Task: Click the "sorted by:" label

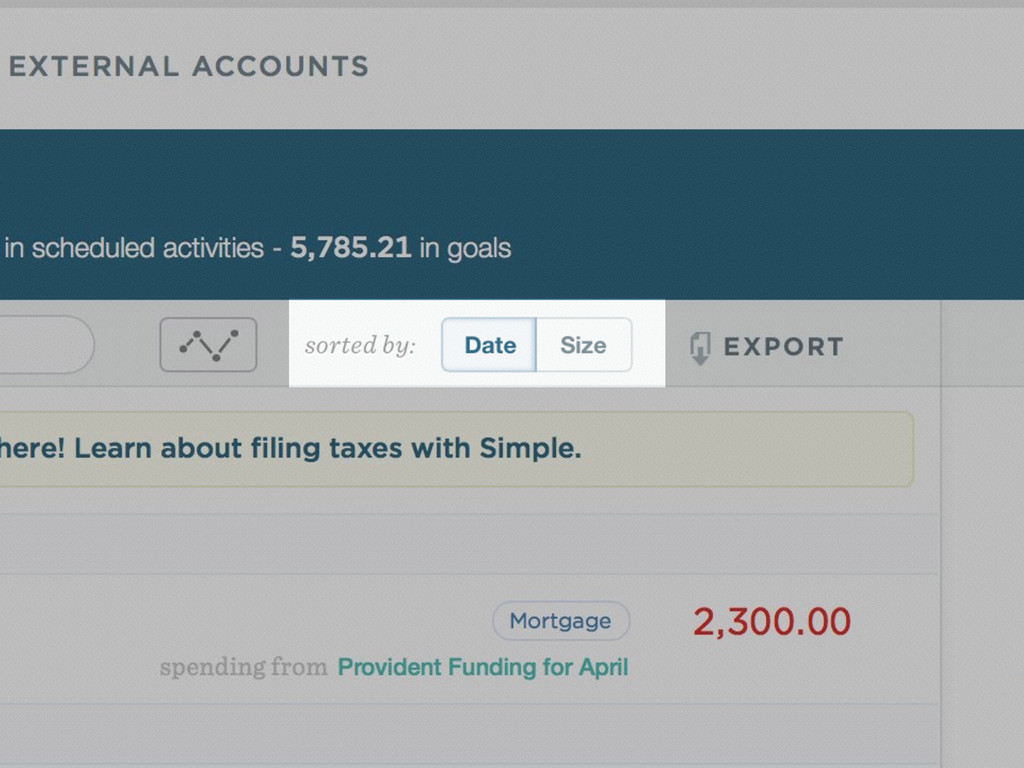Action: pyautogui.click(x=360, y=345)
